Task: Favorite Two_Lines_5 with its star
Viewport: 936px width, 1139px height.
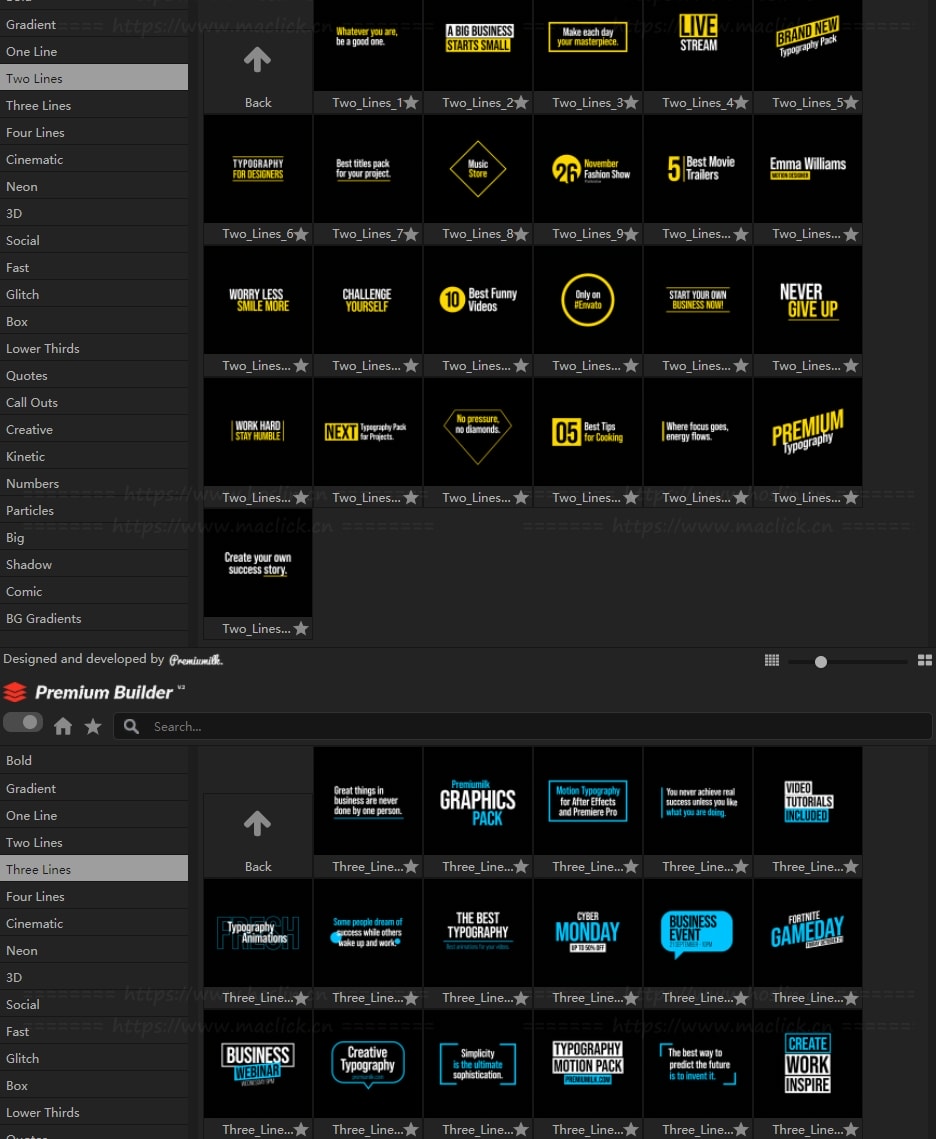Action: [851, 102]
